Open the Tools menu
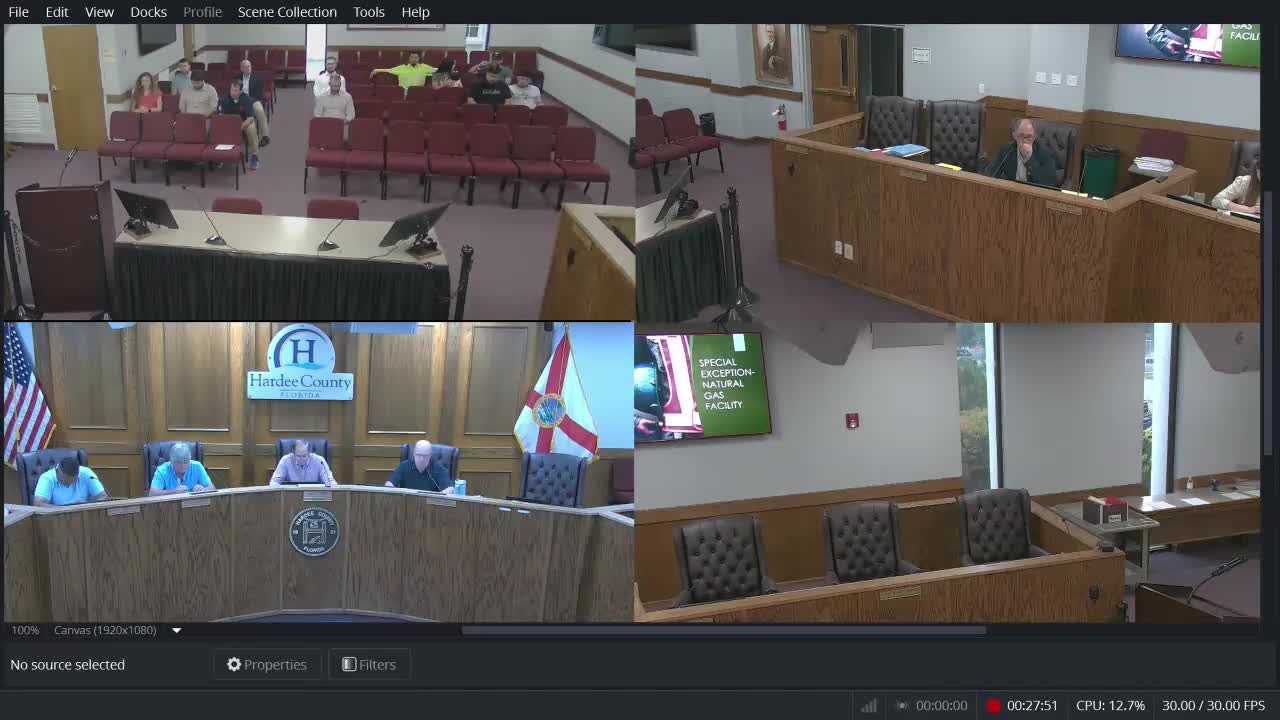The height and width of the screenshot is (720, 1280). [369, 12]
